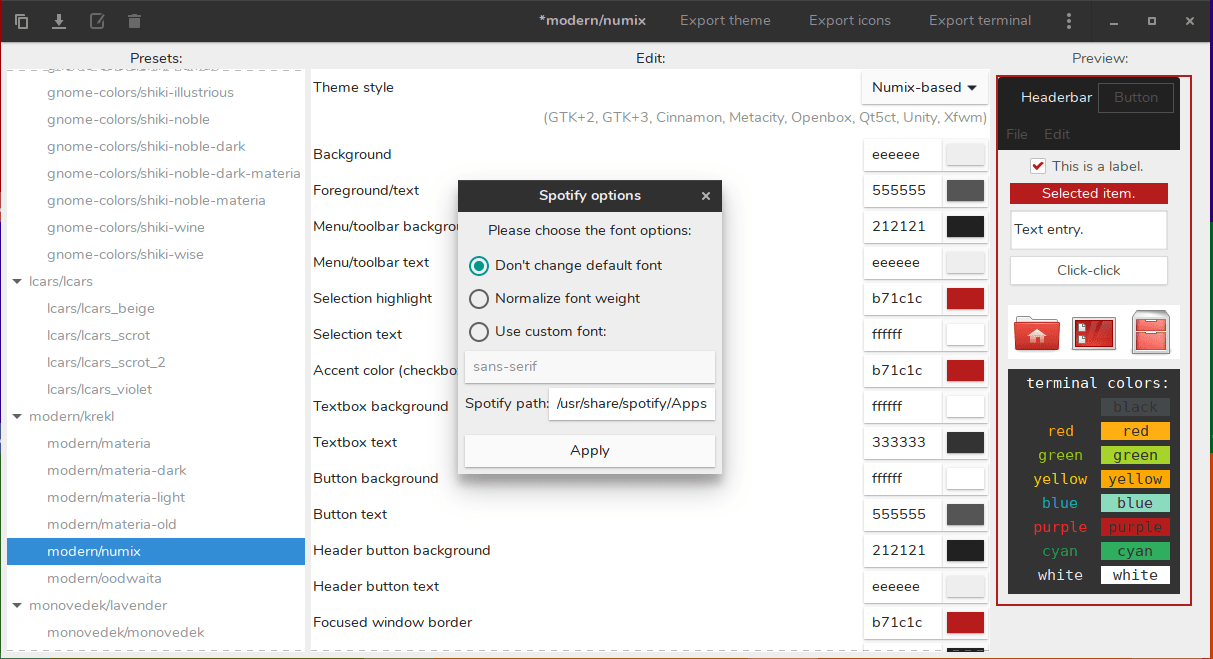Viewport: 1213px width, 659px height.
Task: Select Use custom font radio button
Action: [479, 331]
